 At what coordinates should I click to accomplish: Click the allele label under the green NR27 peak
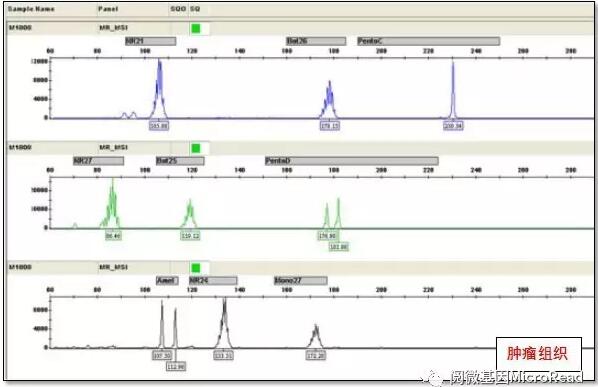coord(113,236)
